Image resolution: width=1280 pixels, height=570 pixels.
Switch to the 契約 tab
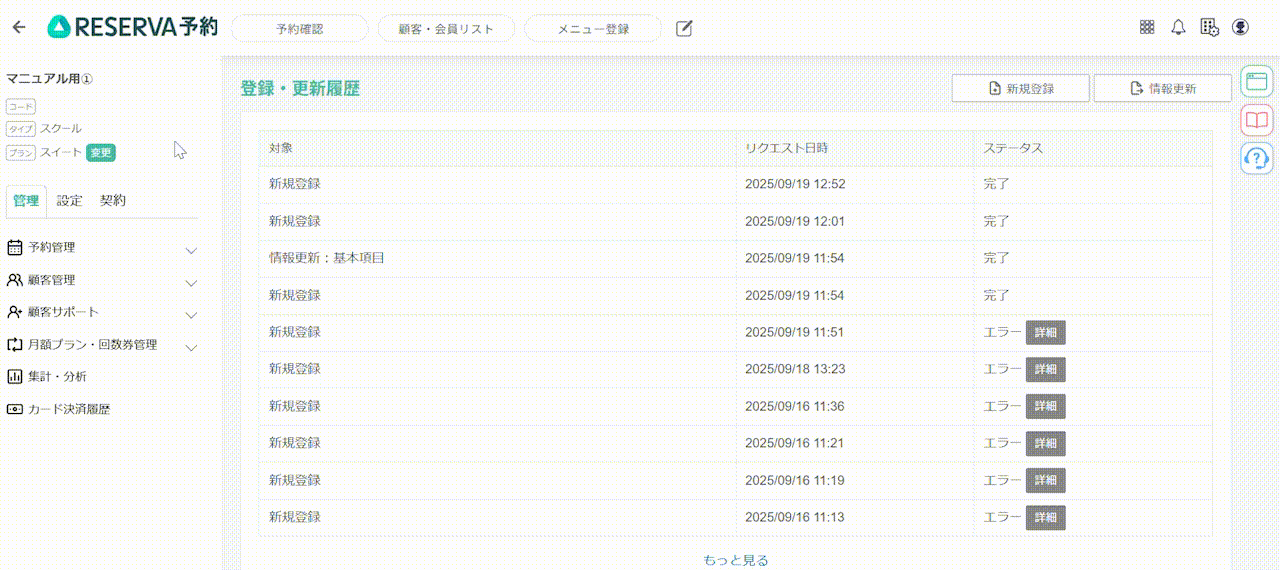click(113, 200)
